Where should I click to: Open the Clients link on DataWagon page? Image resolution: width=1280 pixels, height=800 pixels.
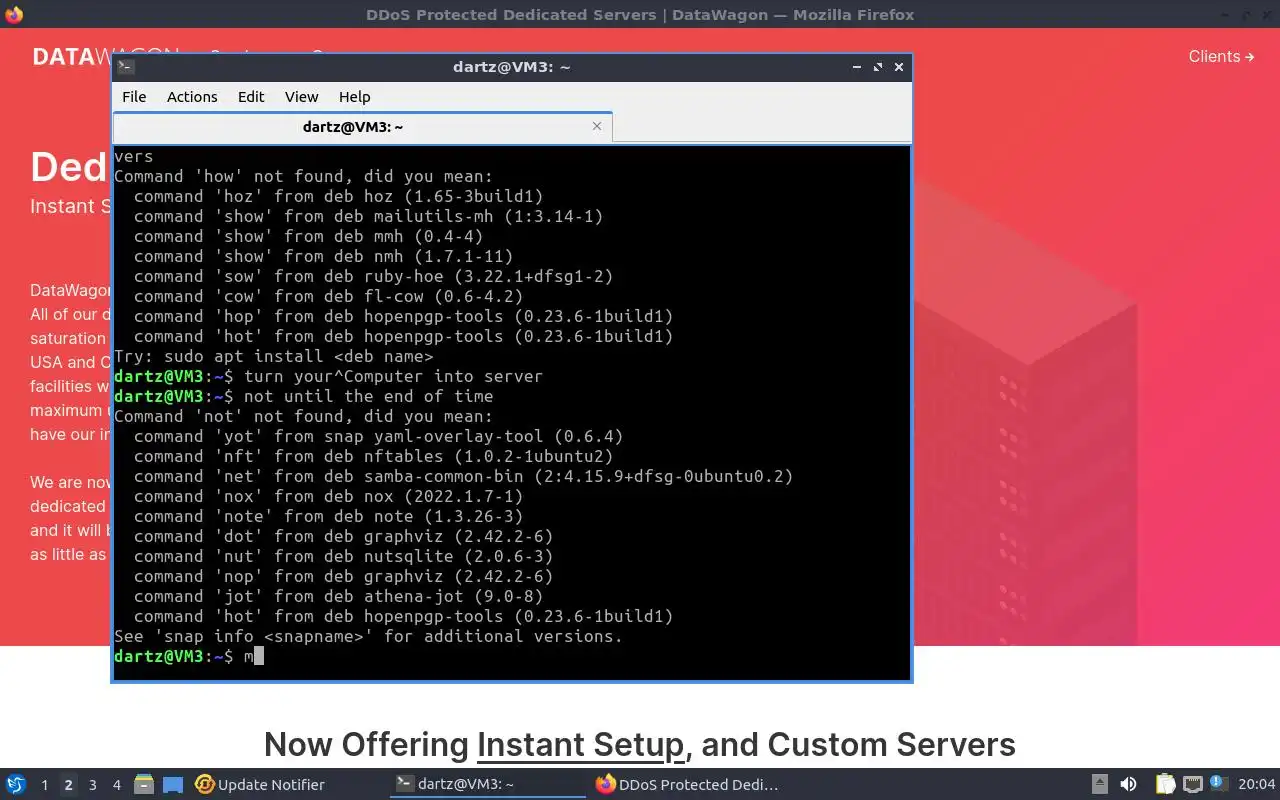coord(1221,56)
